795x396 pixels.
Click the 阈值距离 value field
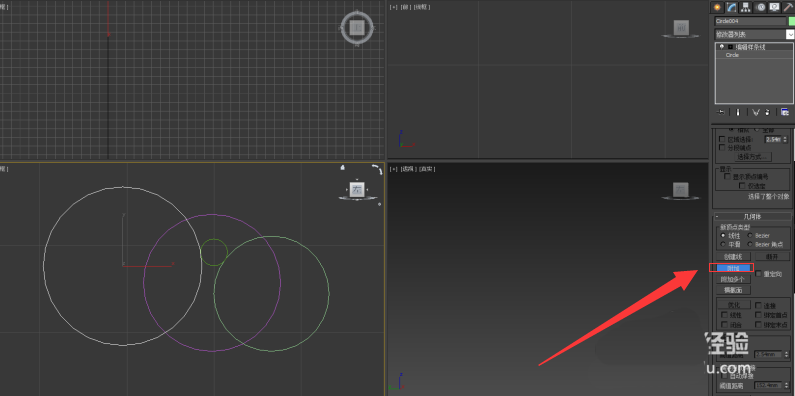[768, 386]
